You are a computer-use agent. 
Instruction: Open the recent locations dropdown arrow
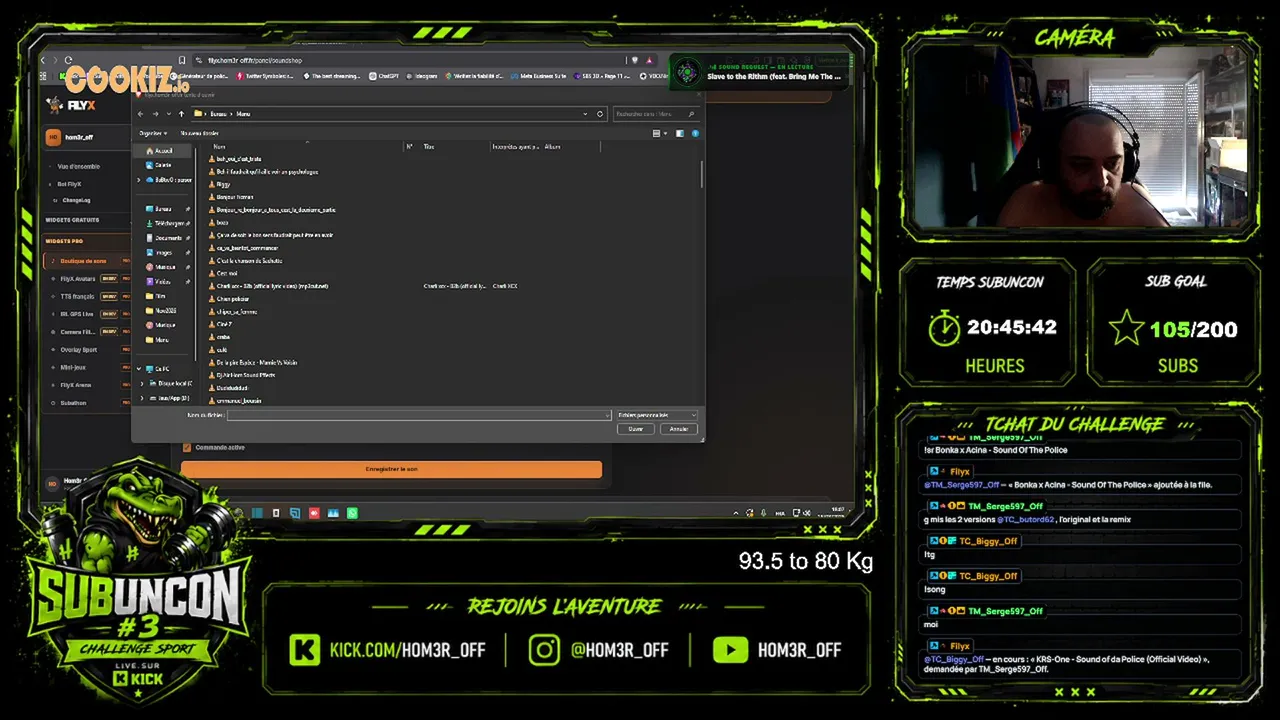[x=168, y=114]
